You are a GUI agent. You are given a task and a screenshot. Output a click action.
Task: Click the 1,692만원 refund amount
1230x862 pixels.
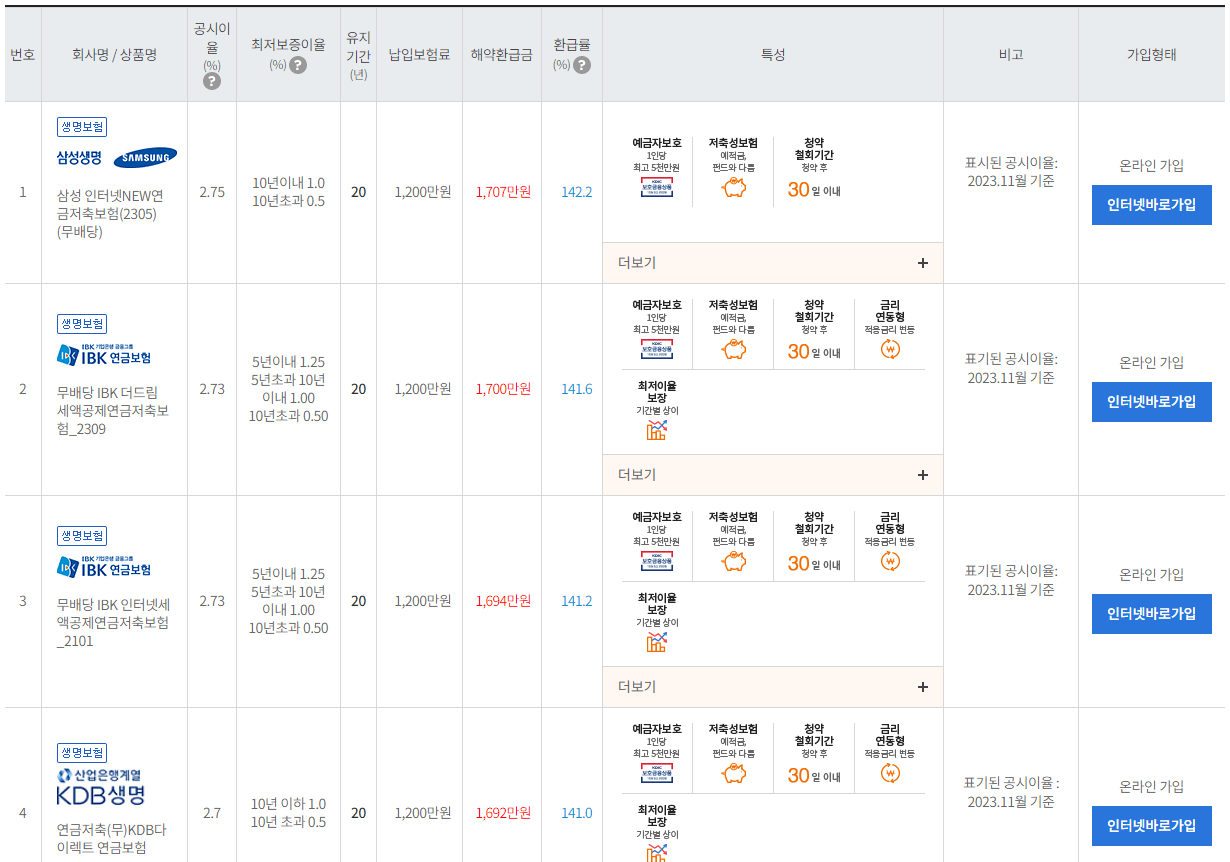pyautogui.click(x=503, y=813)
